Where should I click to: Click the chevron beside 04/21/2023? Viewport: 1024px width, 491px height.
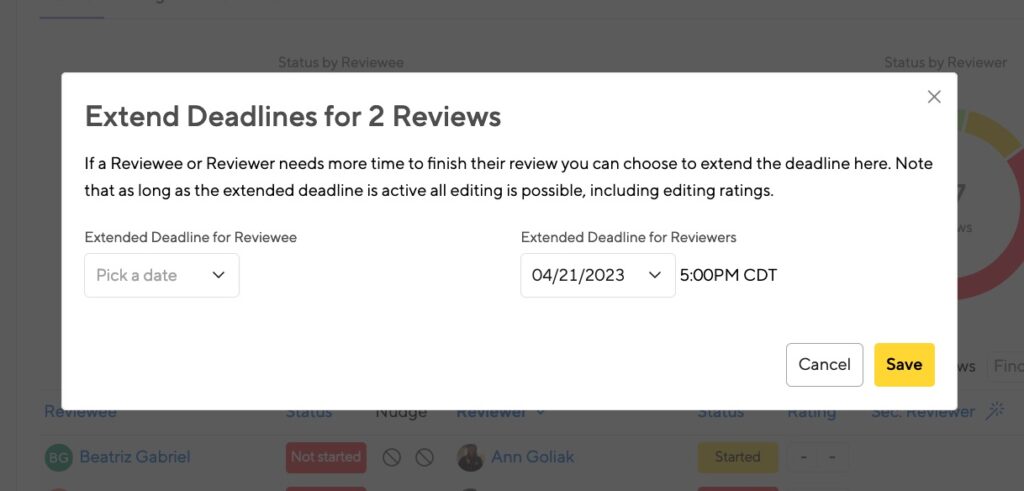(x=654, y=276)
